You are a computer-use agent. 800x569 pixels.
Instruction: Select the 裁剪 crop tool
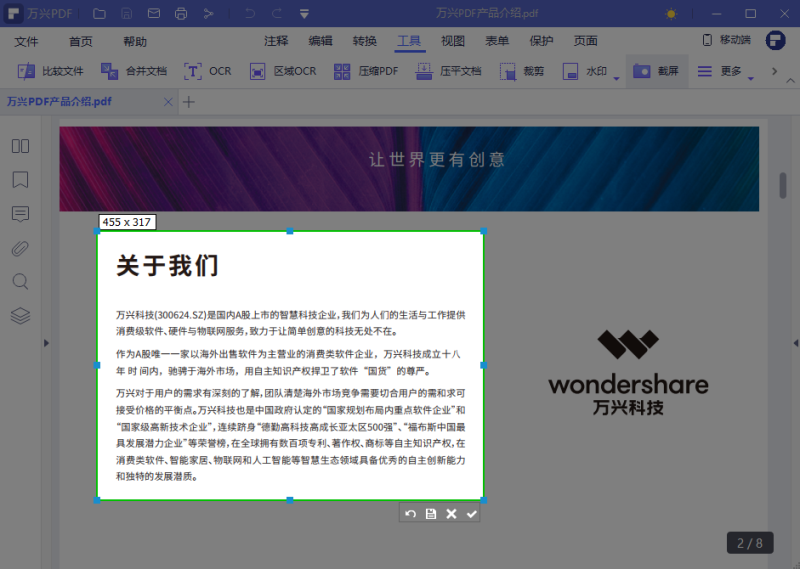[522, 71]
